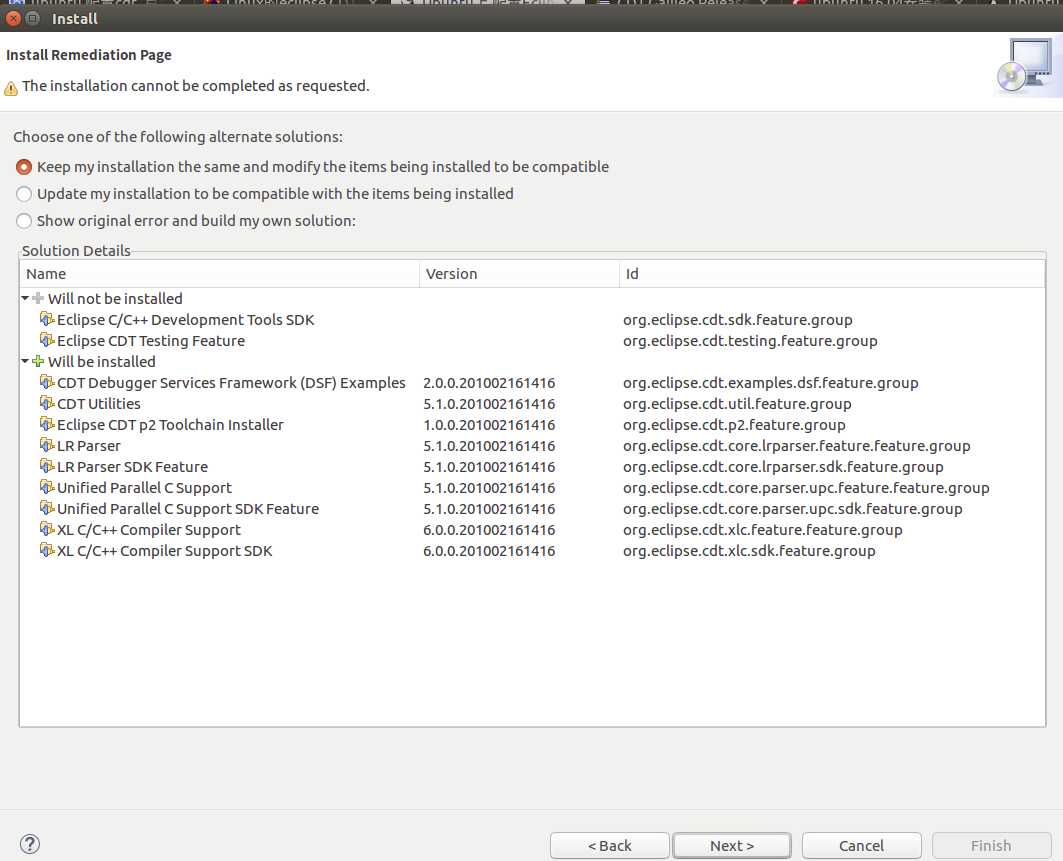Click id org.eclipse.cdt.xlc.feature.feature.group
This screenshot has height=861, width=1063.
763,529
